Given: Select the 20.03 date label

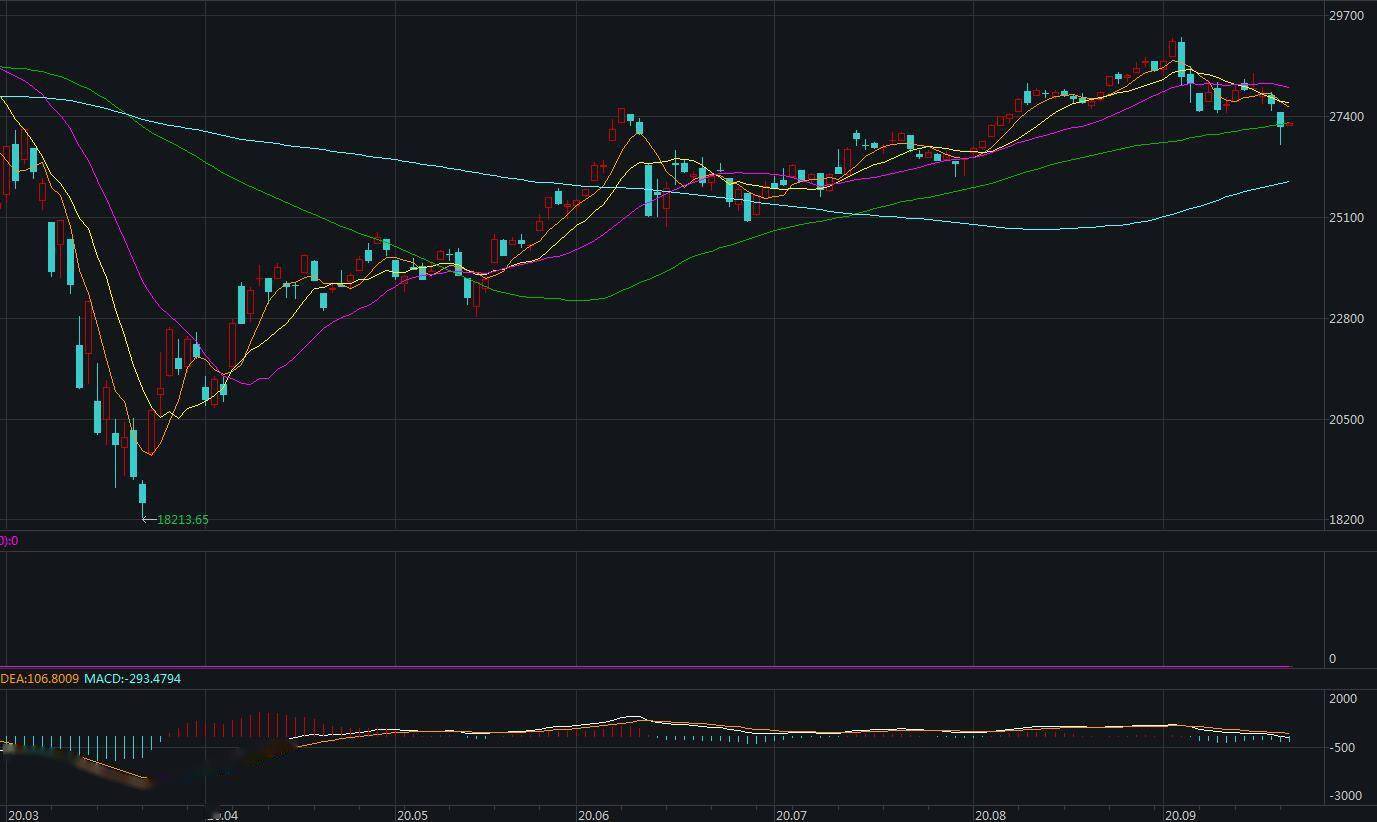Looking at the screenshot, I should [x=22, y=815].
